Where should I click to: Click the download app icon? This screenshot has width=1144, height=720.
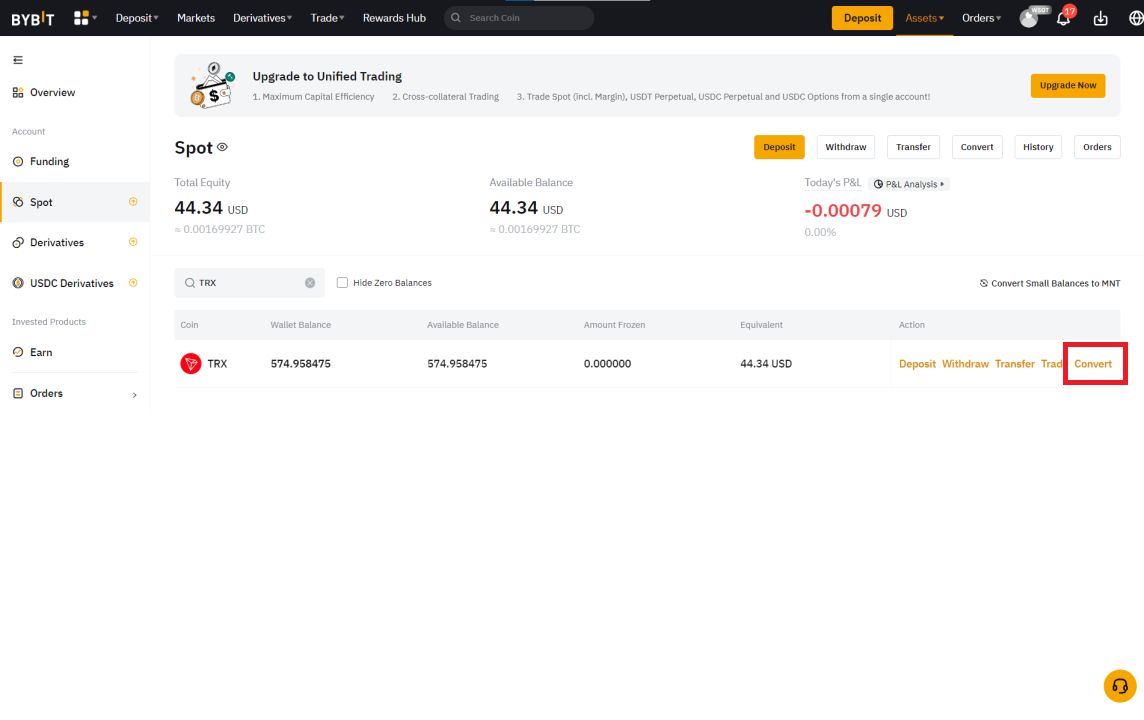click(1100, 18)
